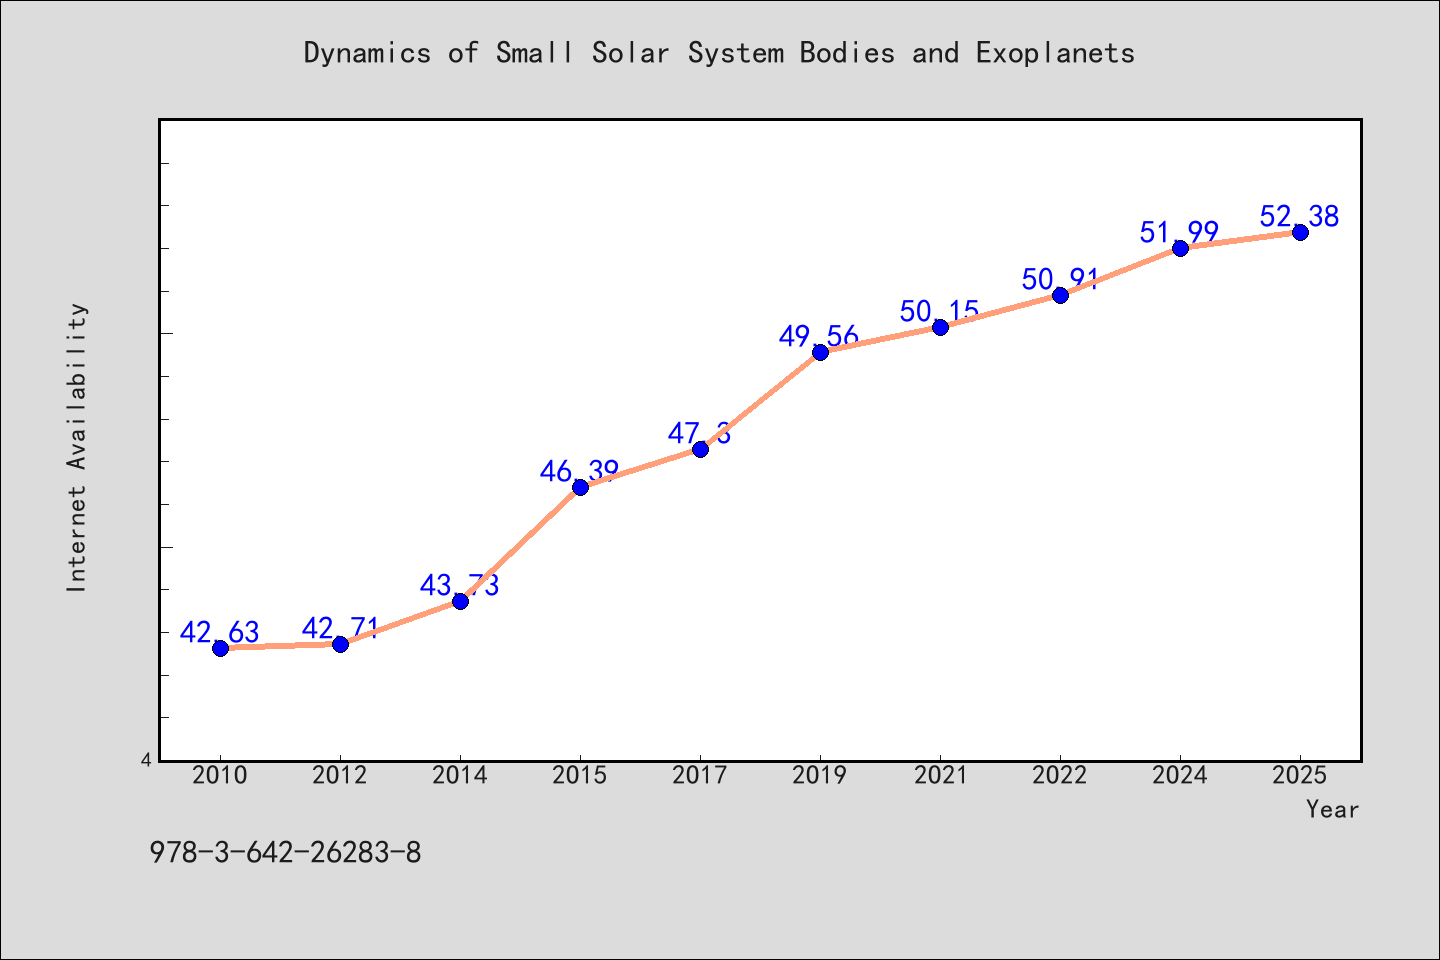Click the 2015 x-axis tick label
Screen dimensions: 1440x960
coord(580,776)
